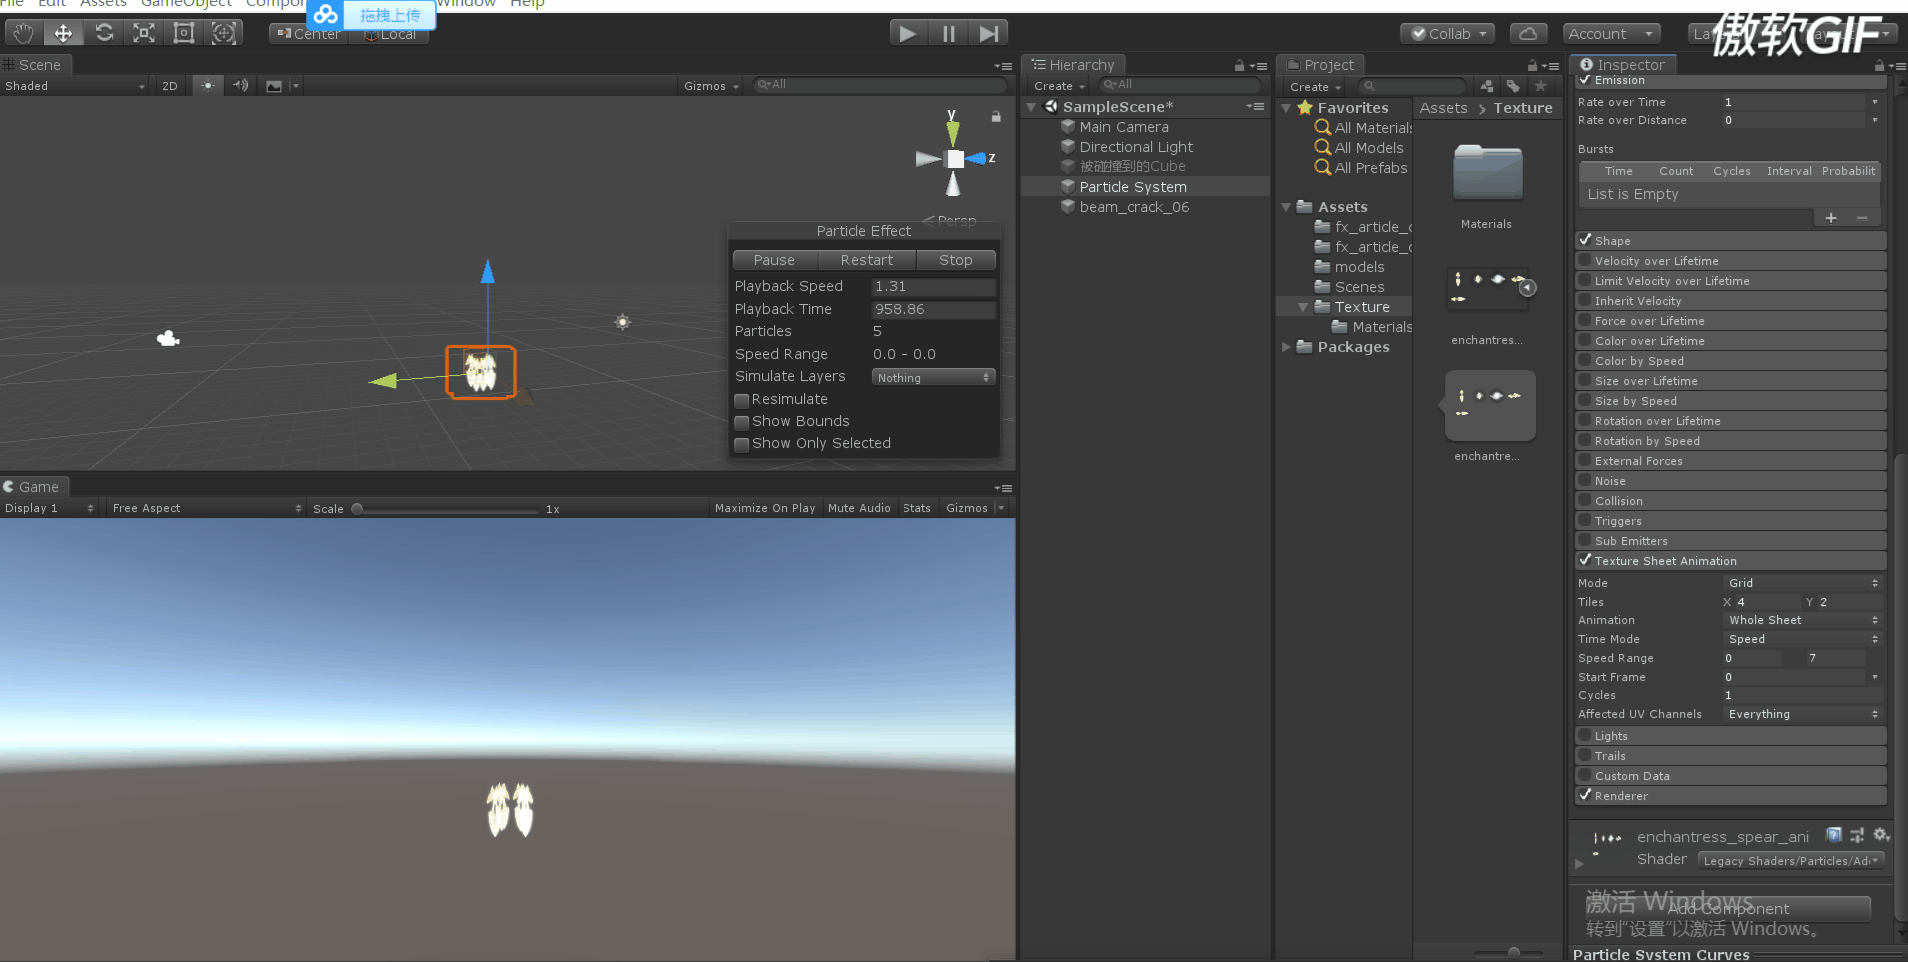This screenshot has height=962, width=1908.
Task: Switch to the Hierarchy tab
Action: pos(1075,65)
